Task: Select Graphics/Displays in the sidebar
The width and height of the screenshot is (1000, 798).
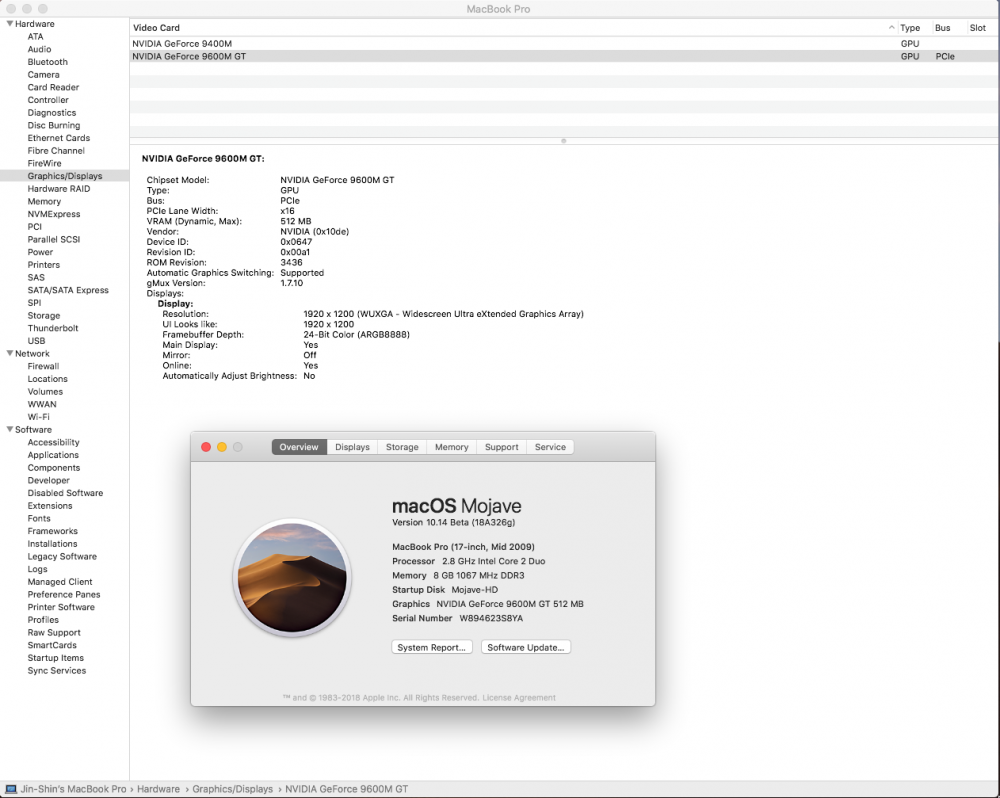Action: coord(65,176)
